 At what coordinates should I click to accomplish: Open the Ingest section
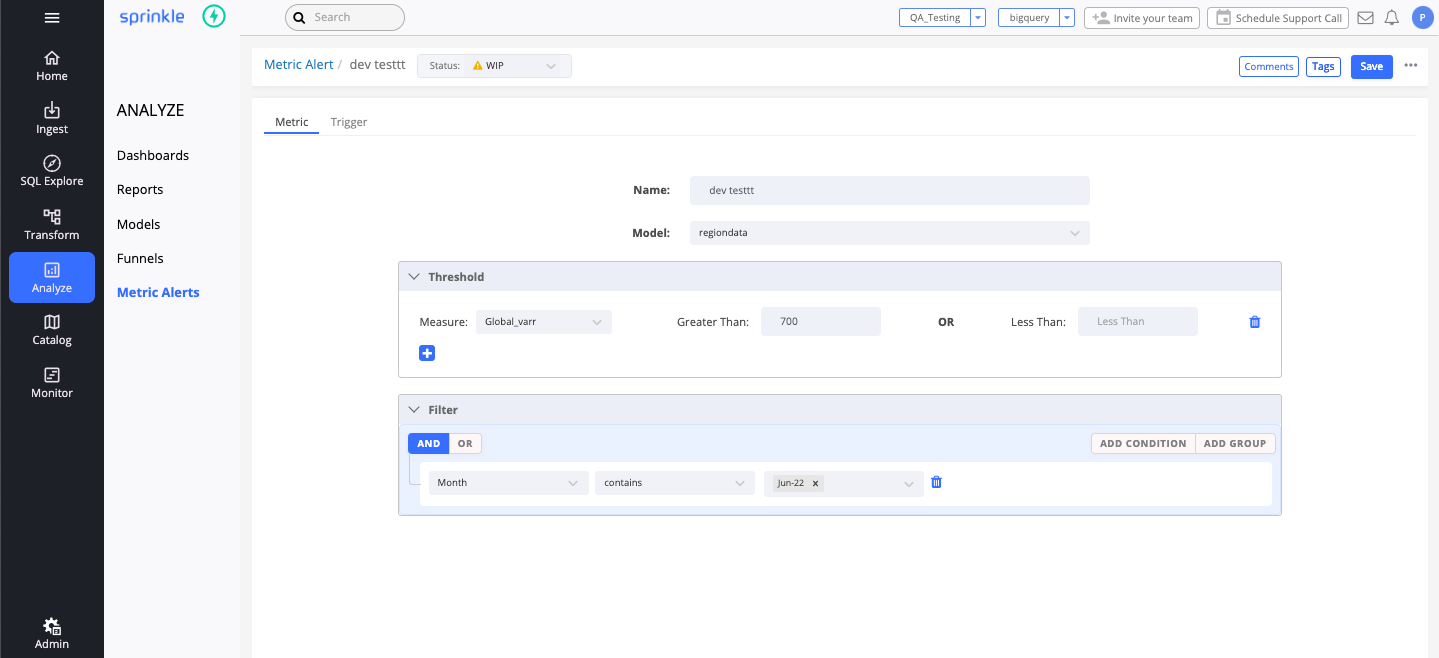click(x=52, y=119)
